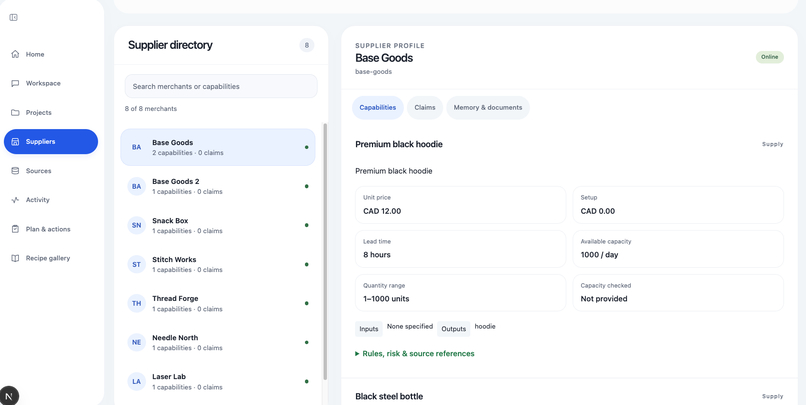Image resolution: width=806 pixels, height=405 pixels.
Task: Open the Memory & documents tab
Action: (x=488, y=107)
